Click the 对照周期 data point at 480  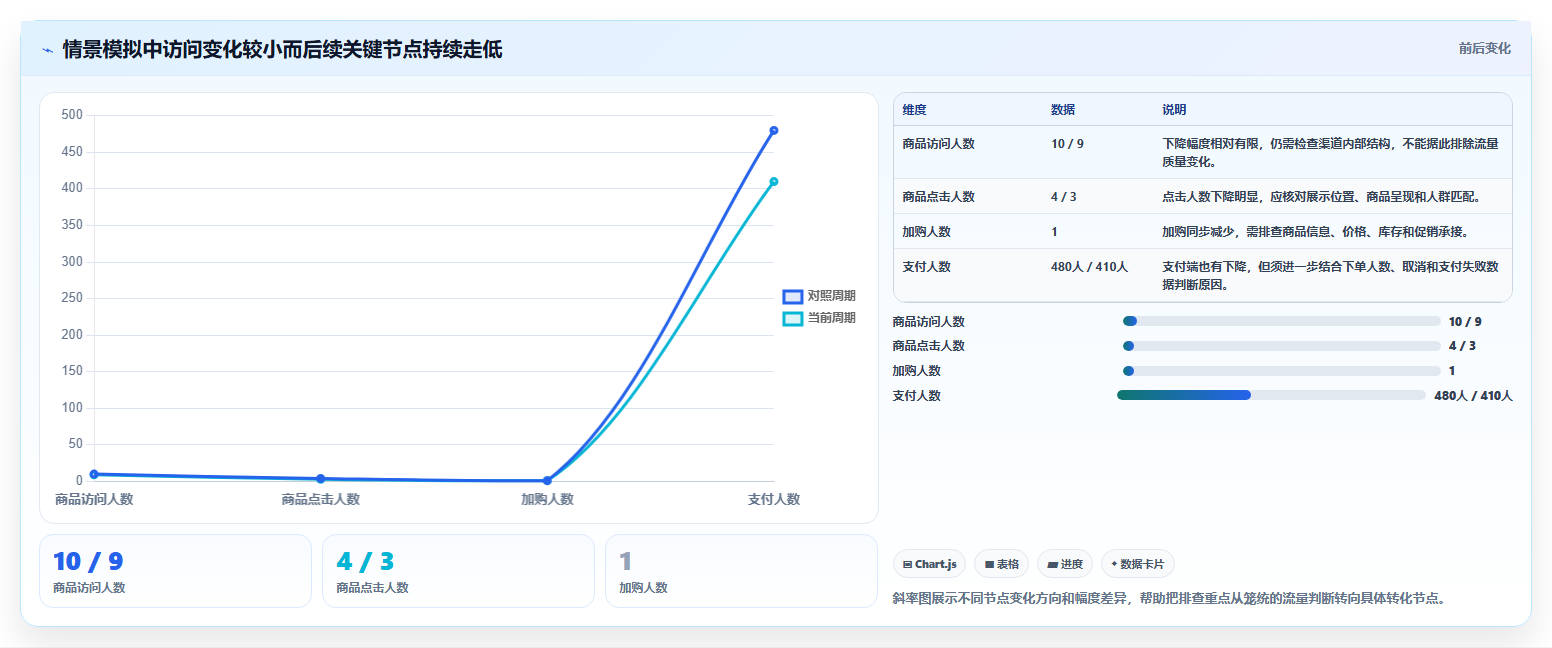(774, 130)
